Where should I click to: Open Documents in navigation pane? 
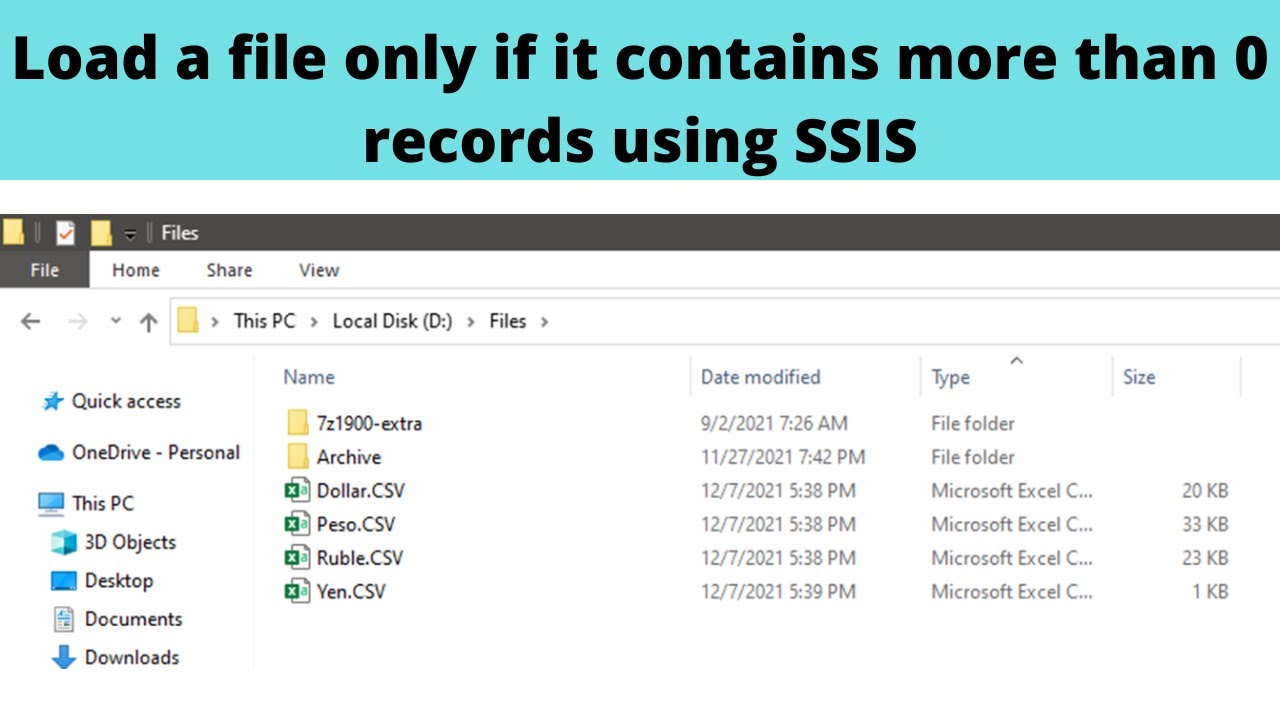(x=133, y=619)
